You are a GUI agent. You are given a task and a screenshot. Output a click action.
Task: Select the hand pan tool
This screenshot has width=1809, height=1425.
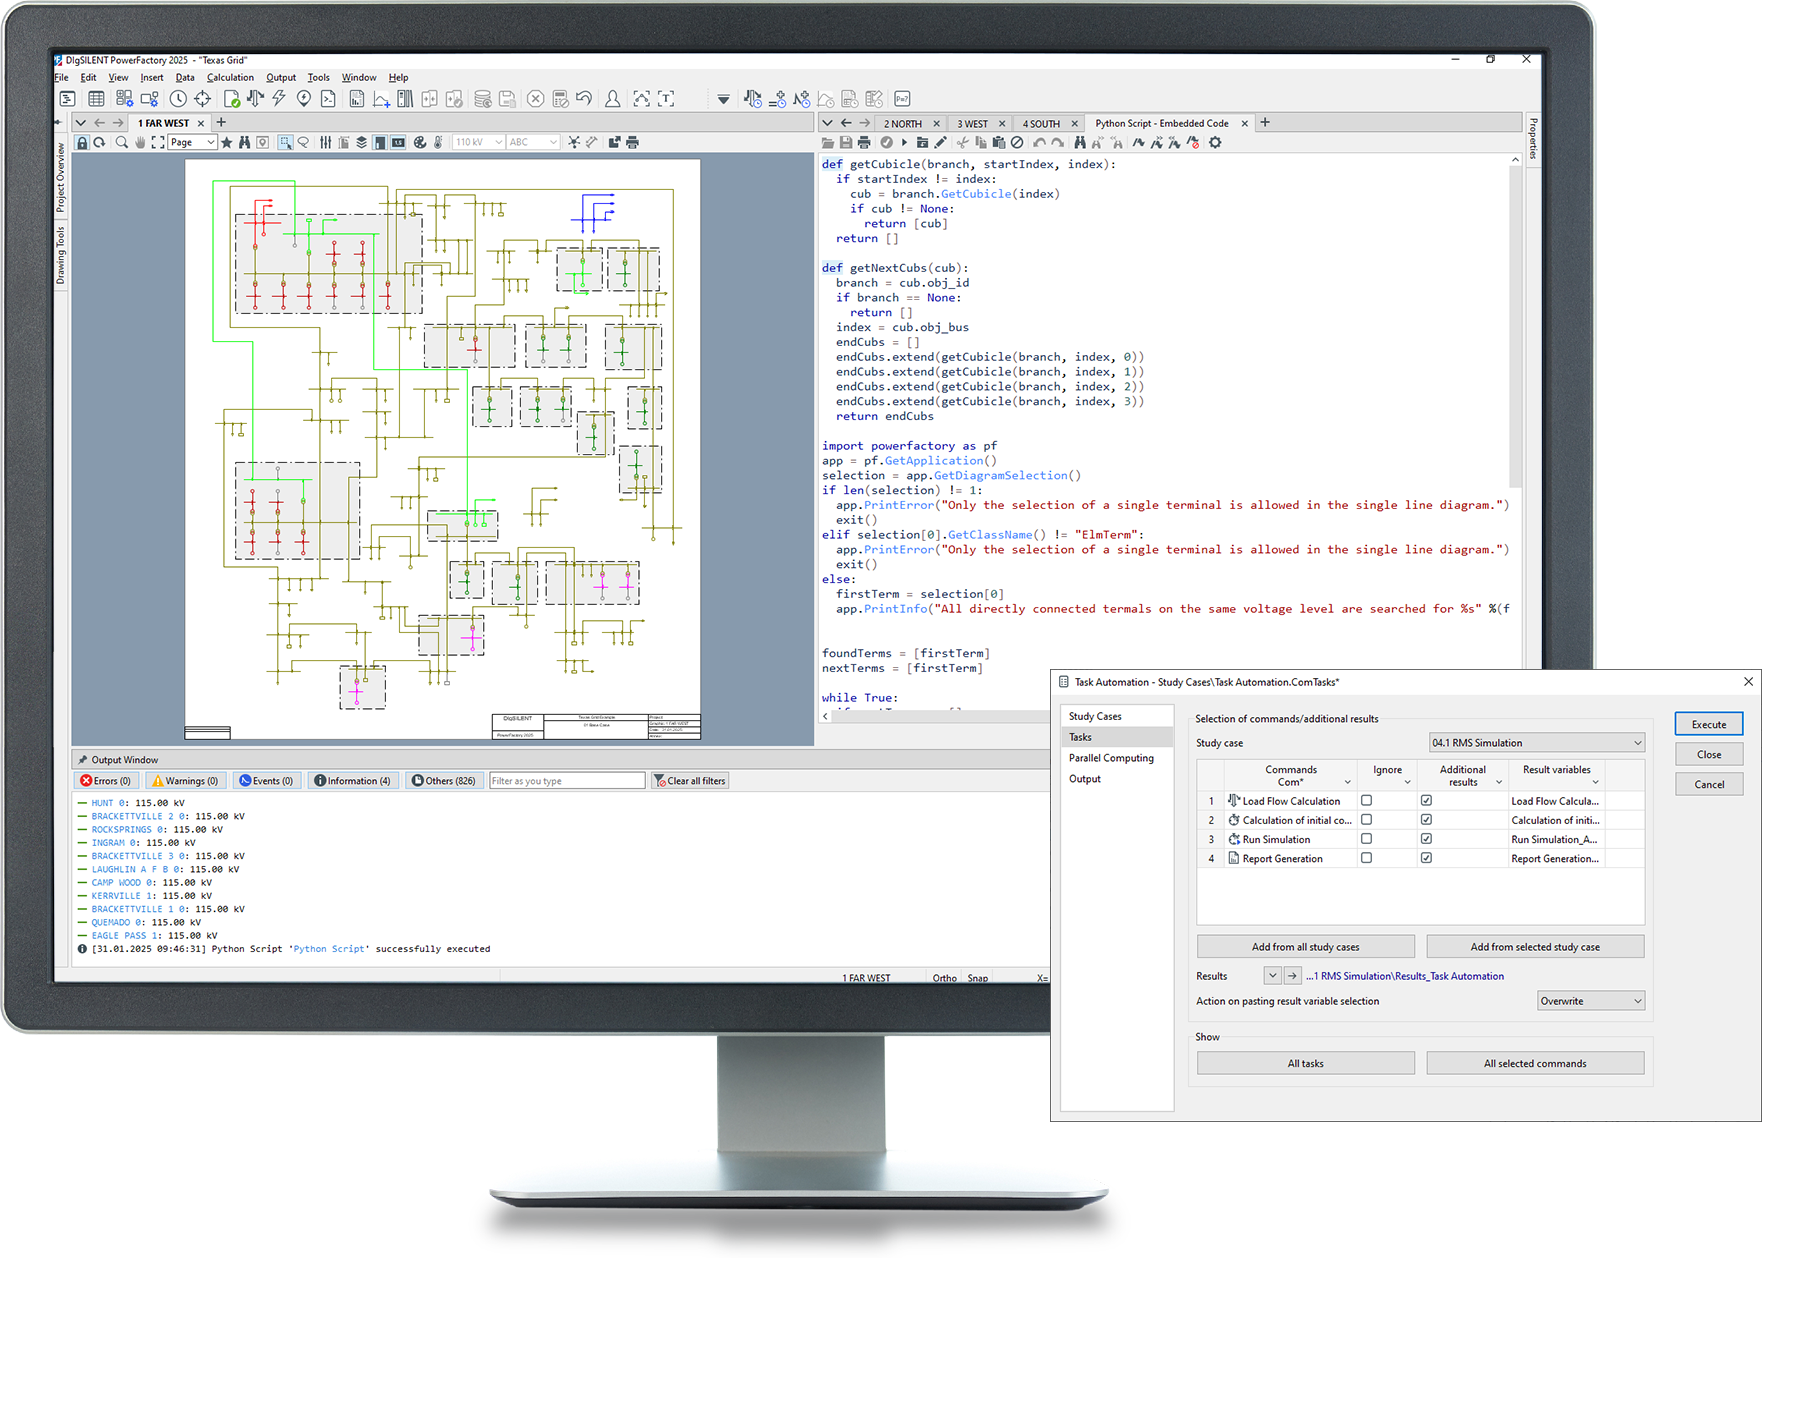pos(140,143)
